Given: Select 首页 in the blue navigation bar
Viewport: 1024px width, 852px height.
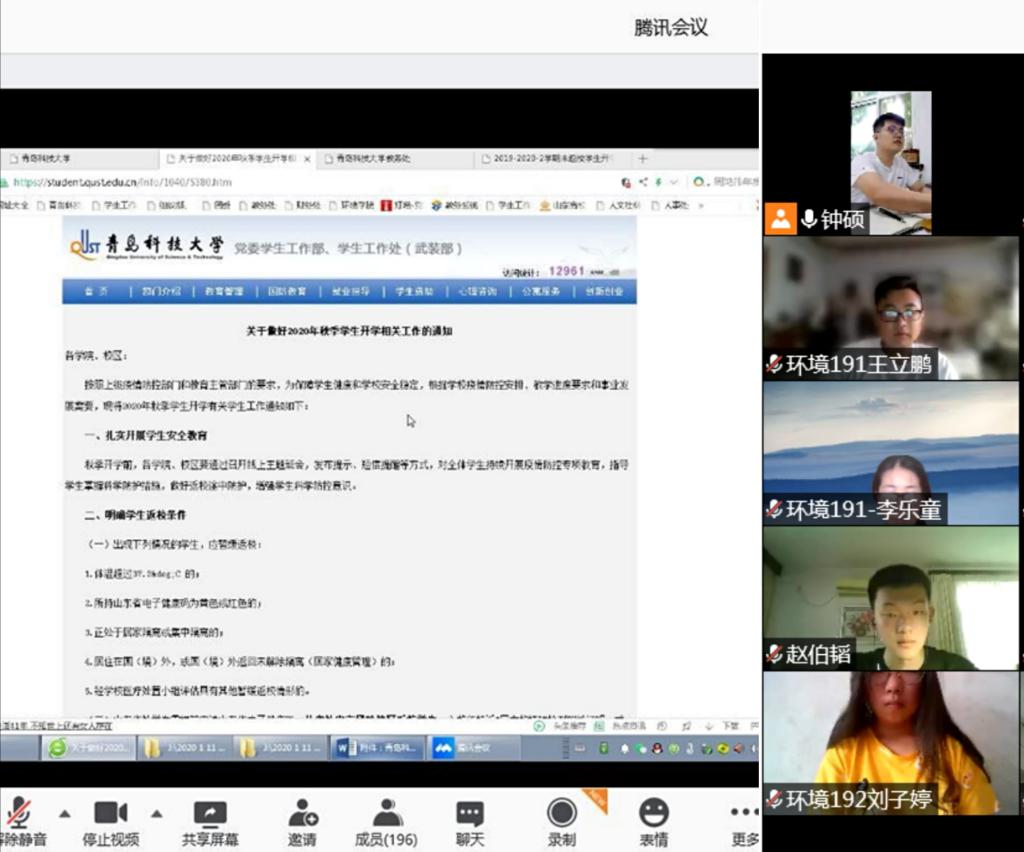Looking at the screenshot, I should pos(96,291).
